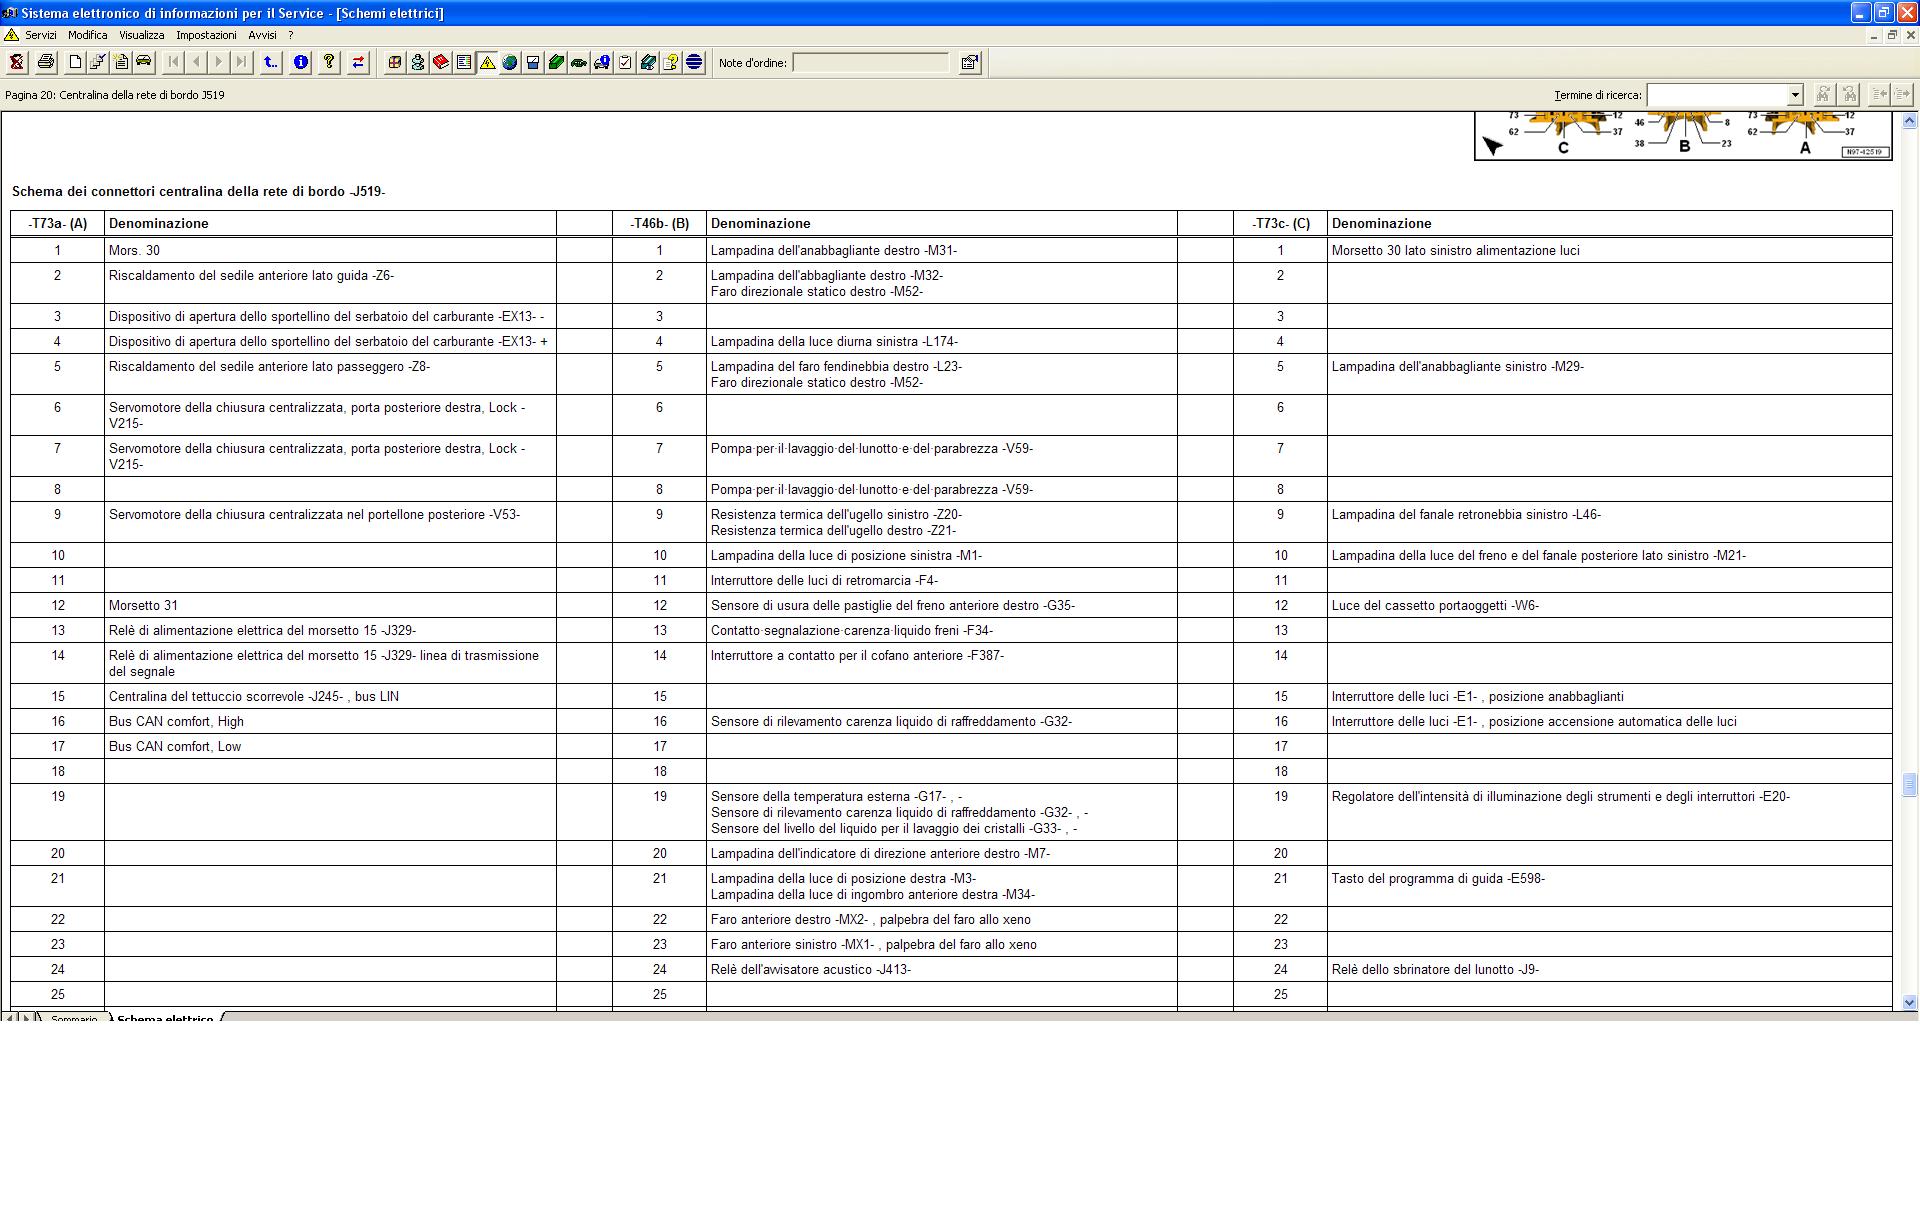
Task: Click the connector diagram thumbnail image
Action: [x=1683, y=136]
